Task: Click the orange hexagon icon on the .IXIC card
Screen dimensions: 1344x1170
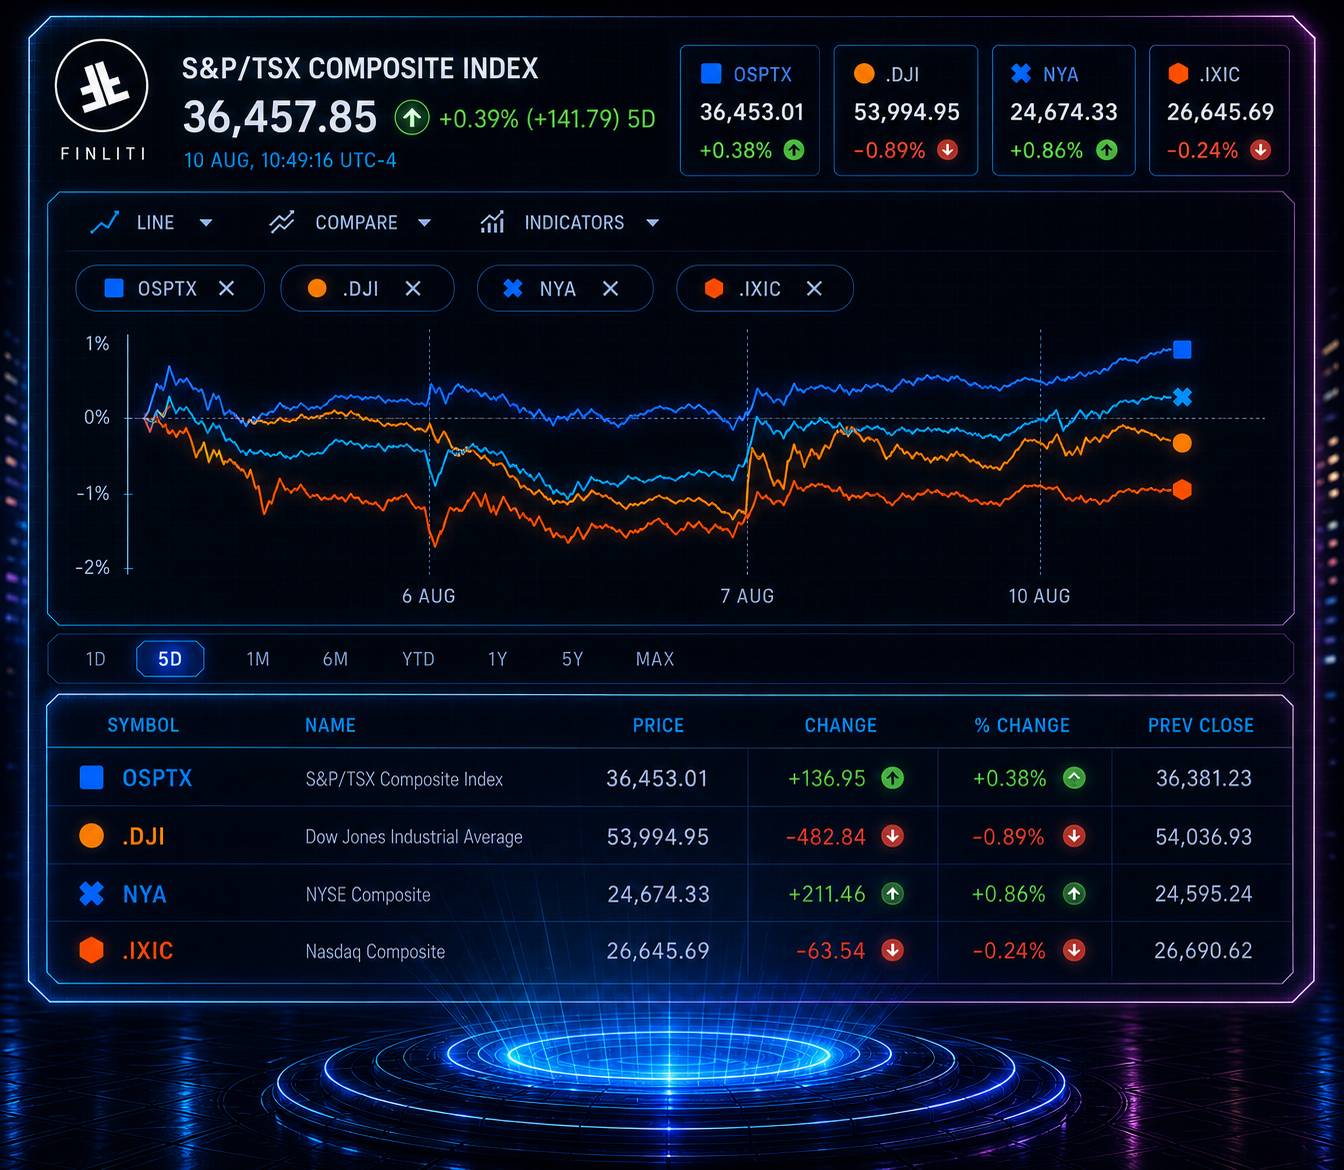Action: tap(1178, 73)
